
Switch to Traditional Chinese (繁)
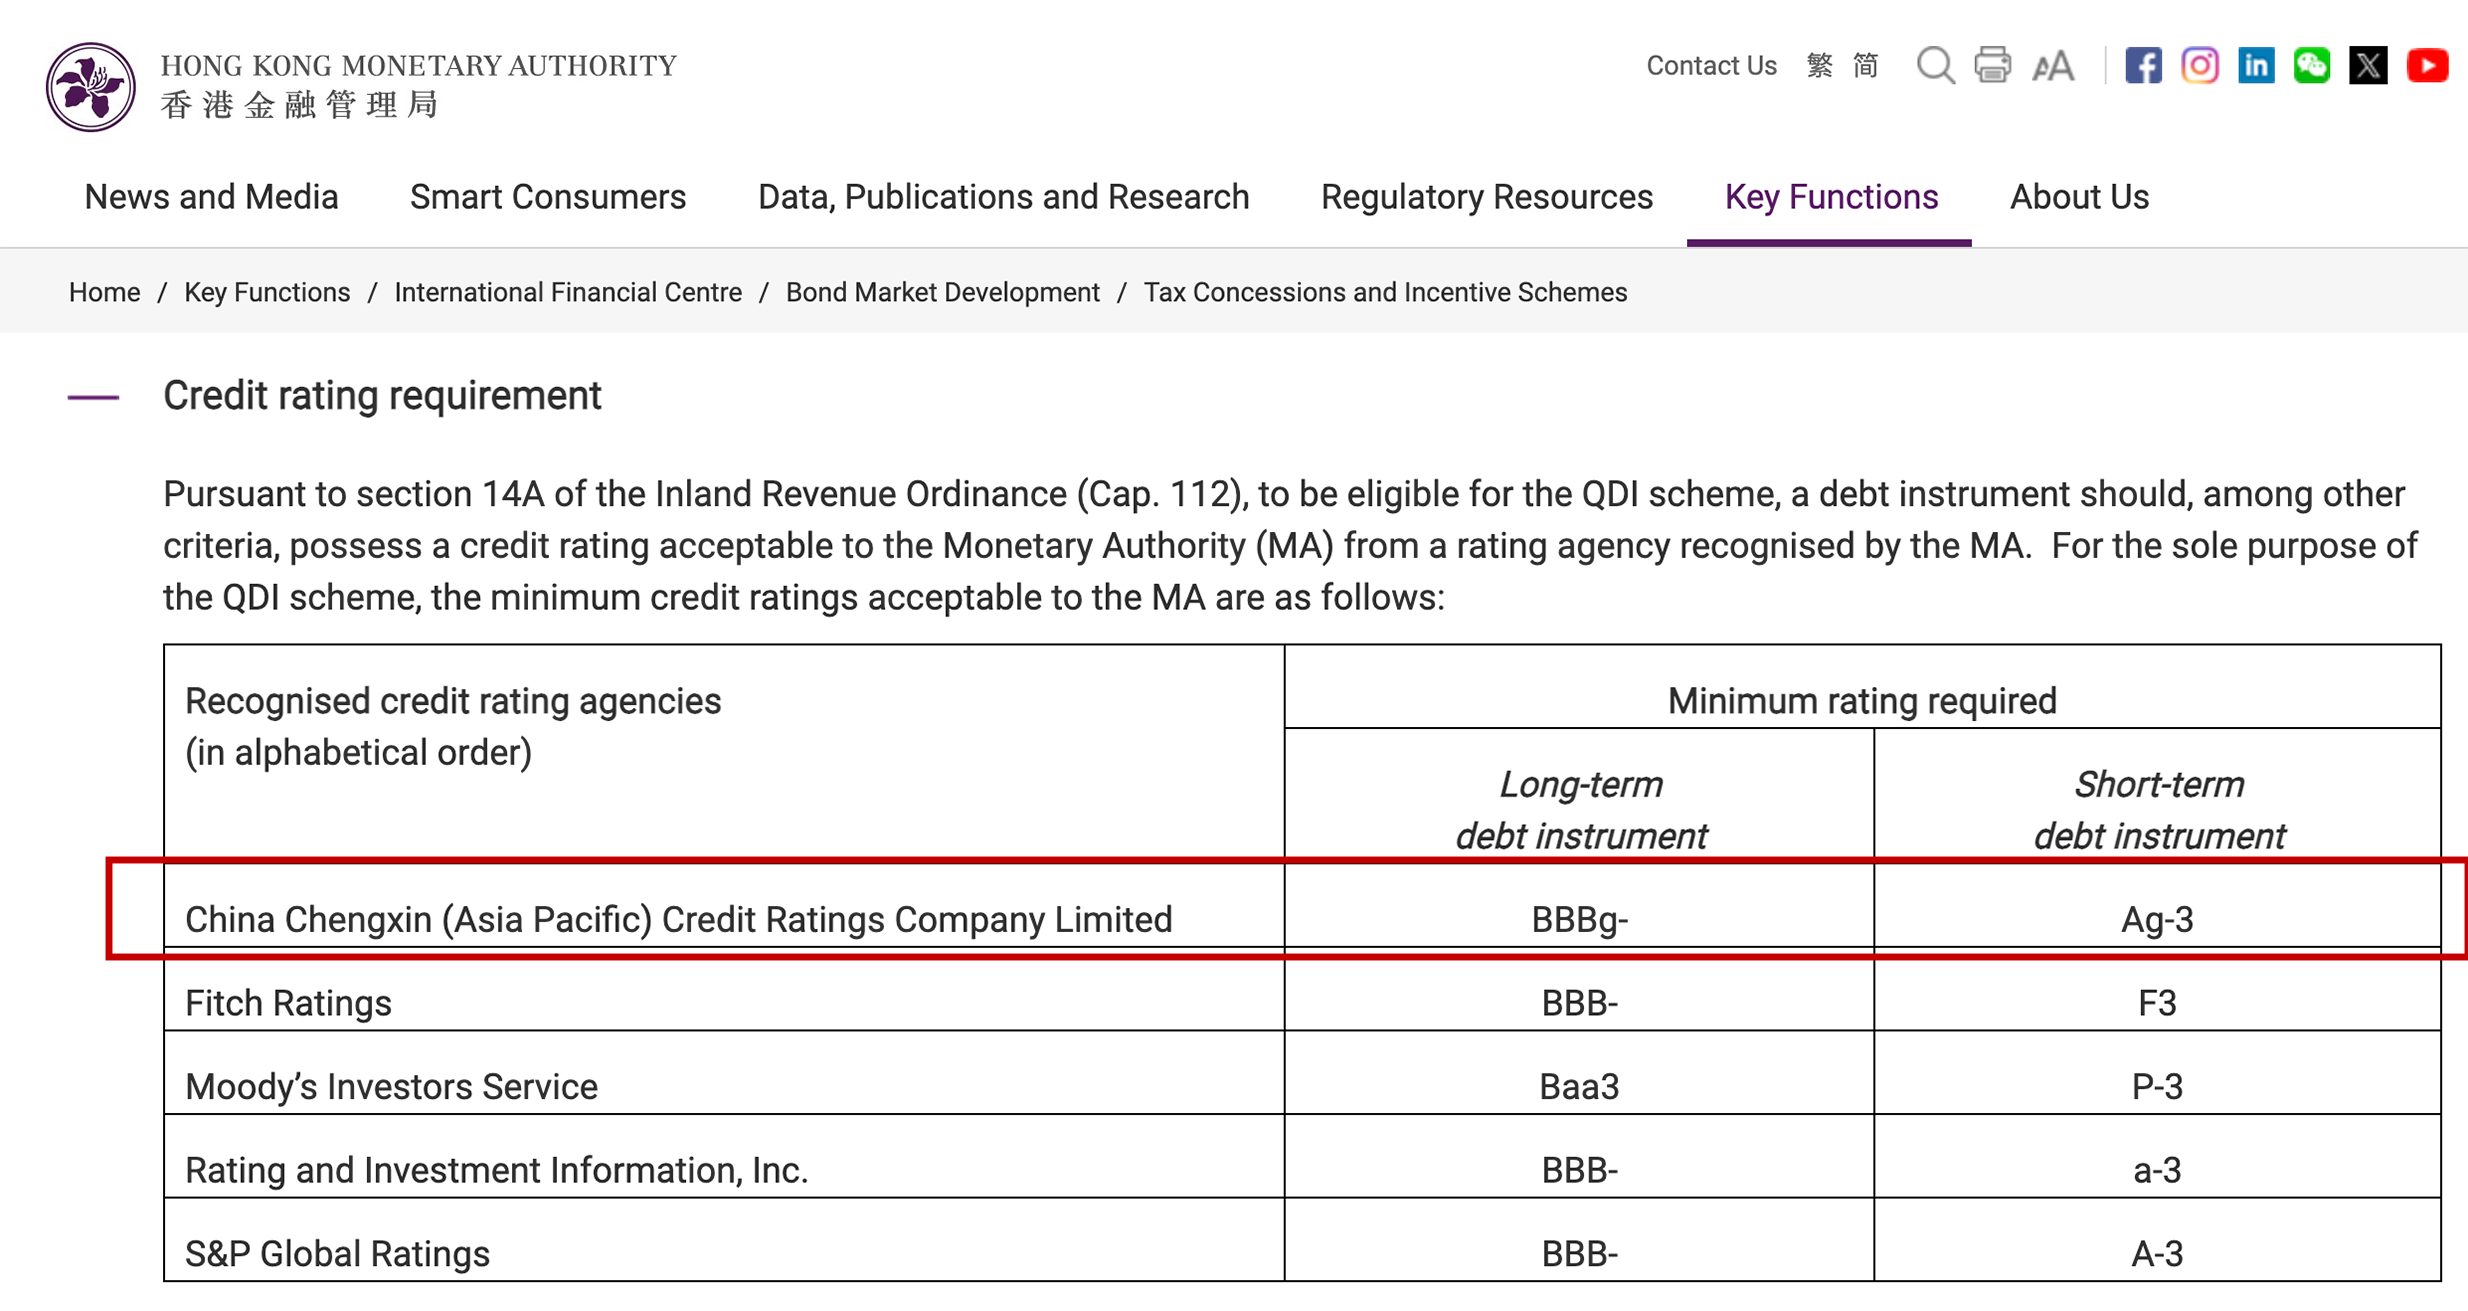[x=1819, y=66]
